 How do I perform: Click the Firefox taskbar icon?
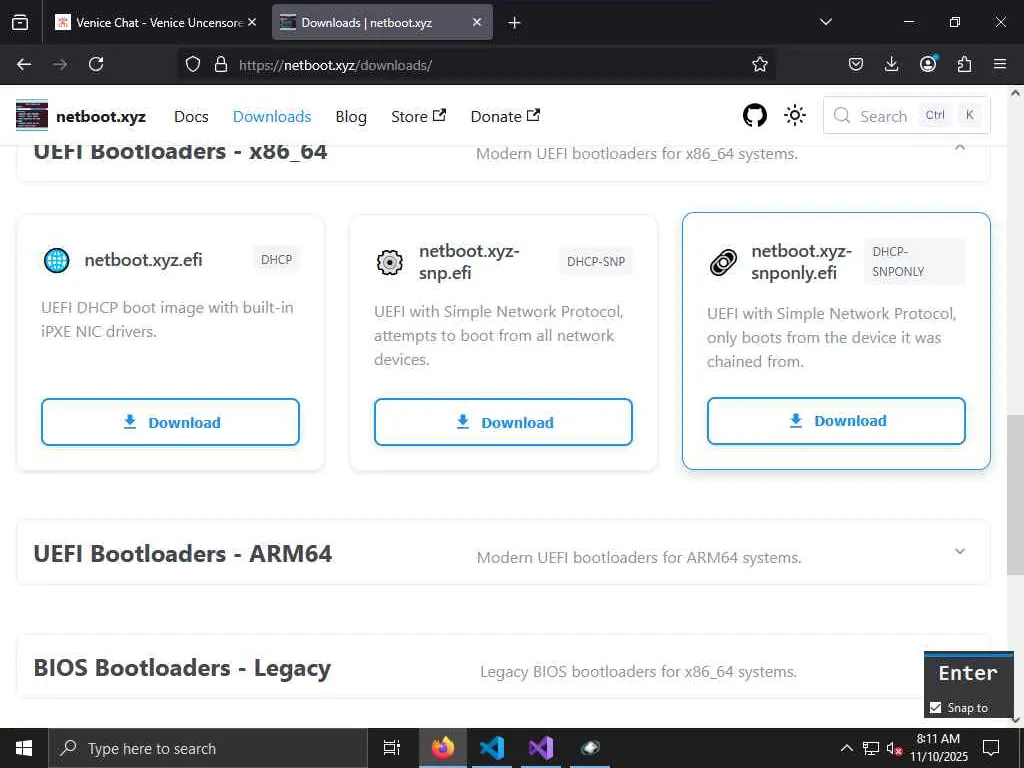pyautogui.click(x=443, y=748)
